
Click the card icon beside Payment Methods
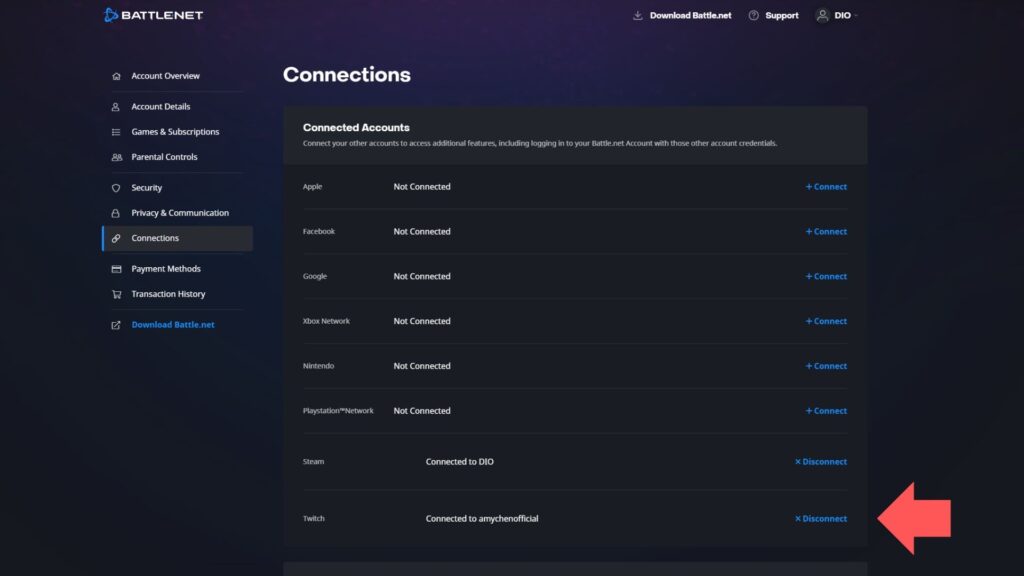(x=115, y=268)
